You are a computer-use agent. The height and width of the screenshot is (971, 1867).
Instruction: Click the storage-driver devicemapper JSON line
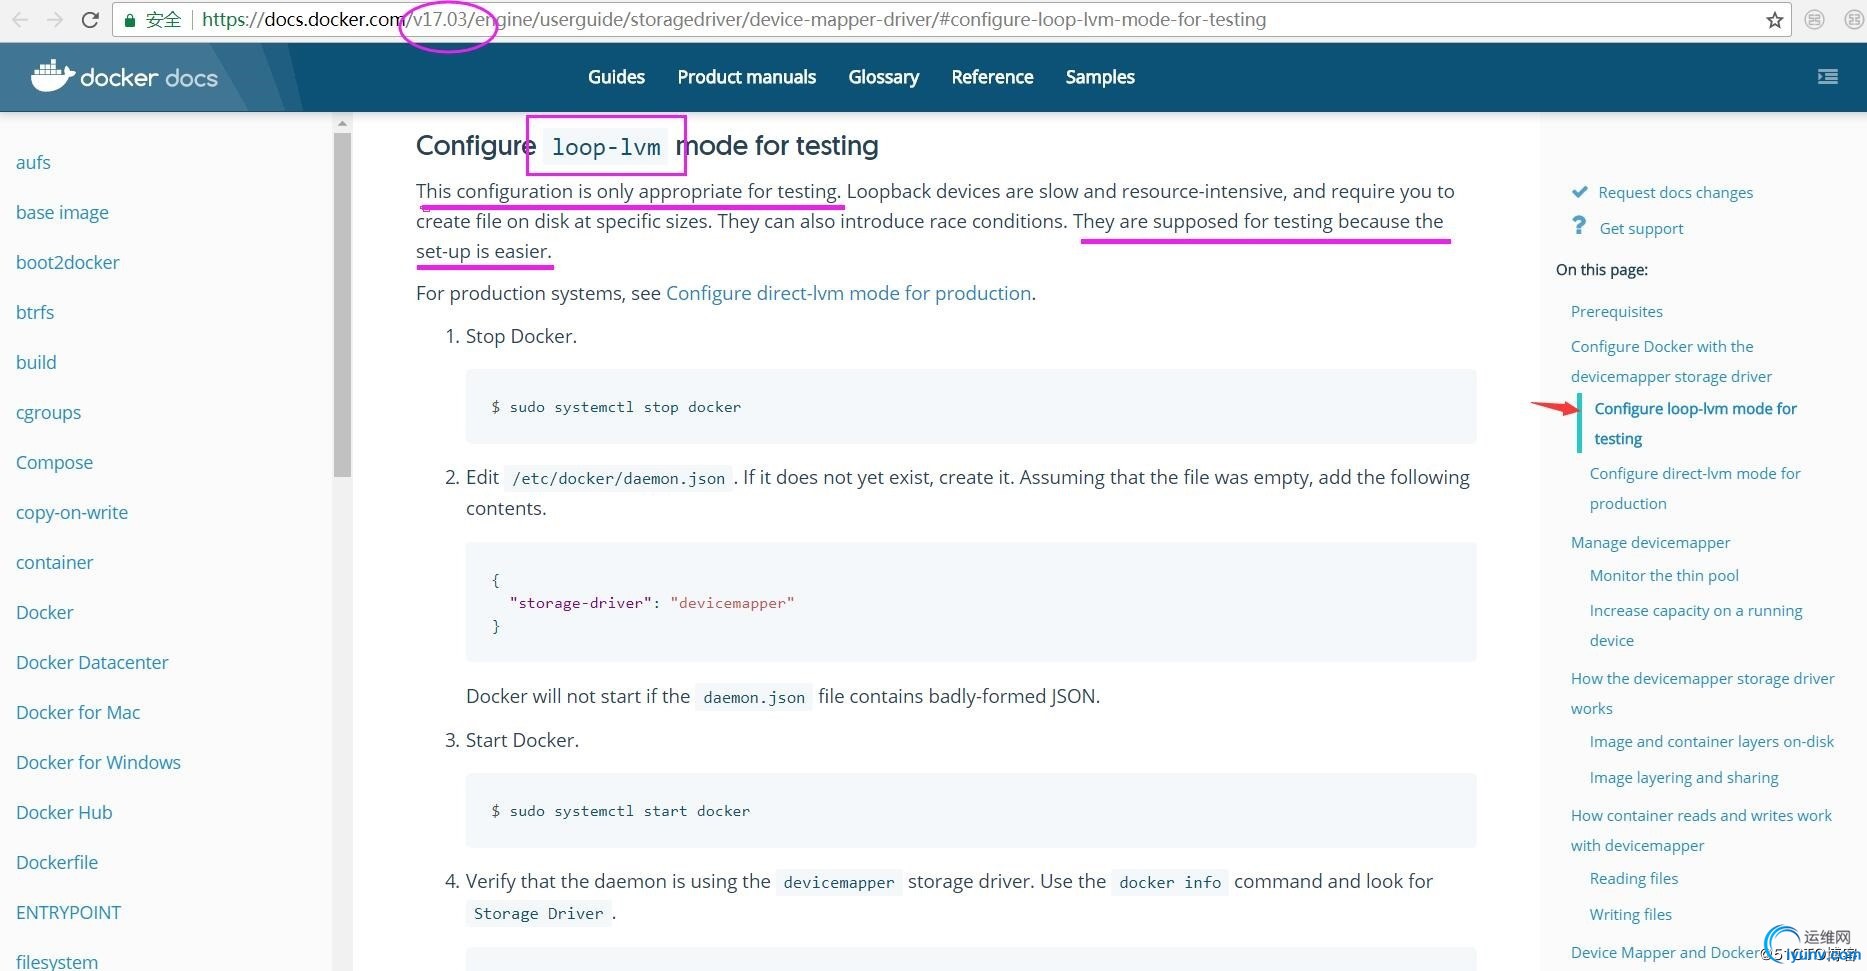(651, 602)
